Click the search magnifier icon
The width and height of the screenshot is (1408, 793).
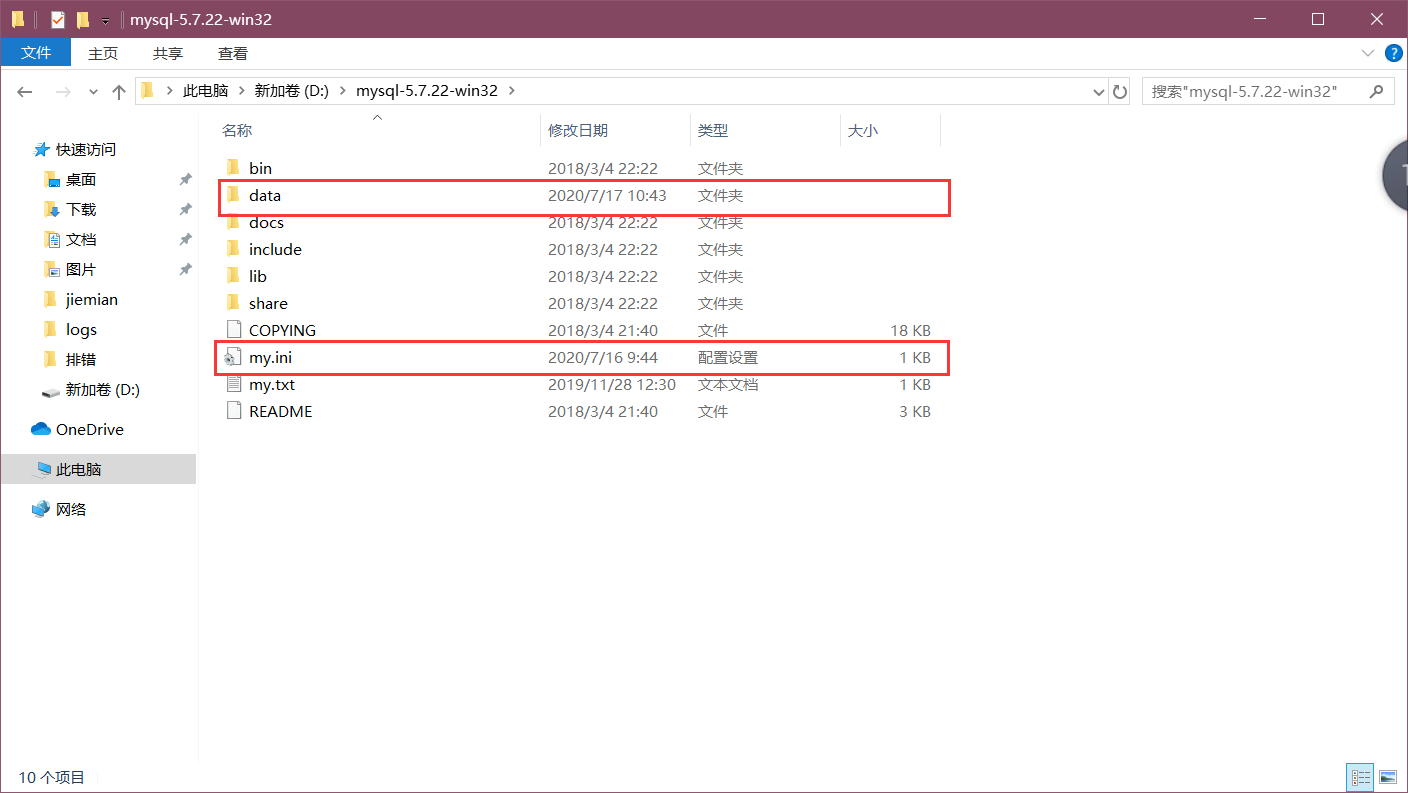point(1378,91)
